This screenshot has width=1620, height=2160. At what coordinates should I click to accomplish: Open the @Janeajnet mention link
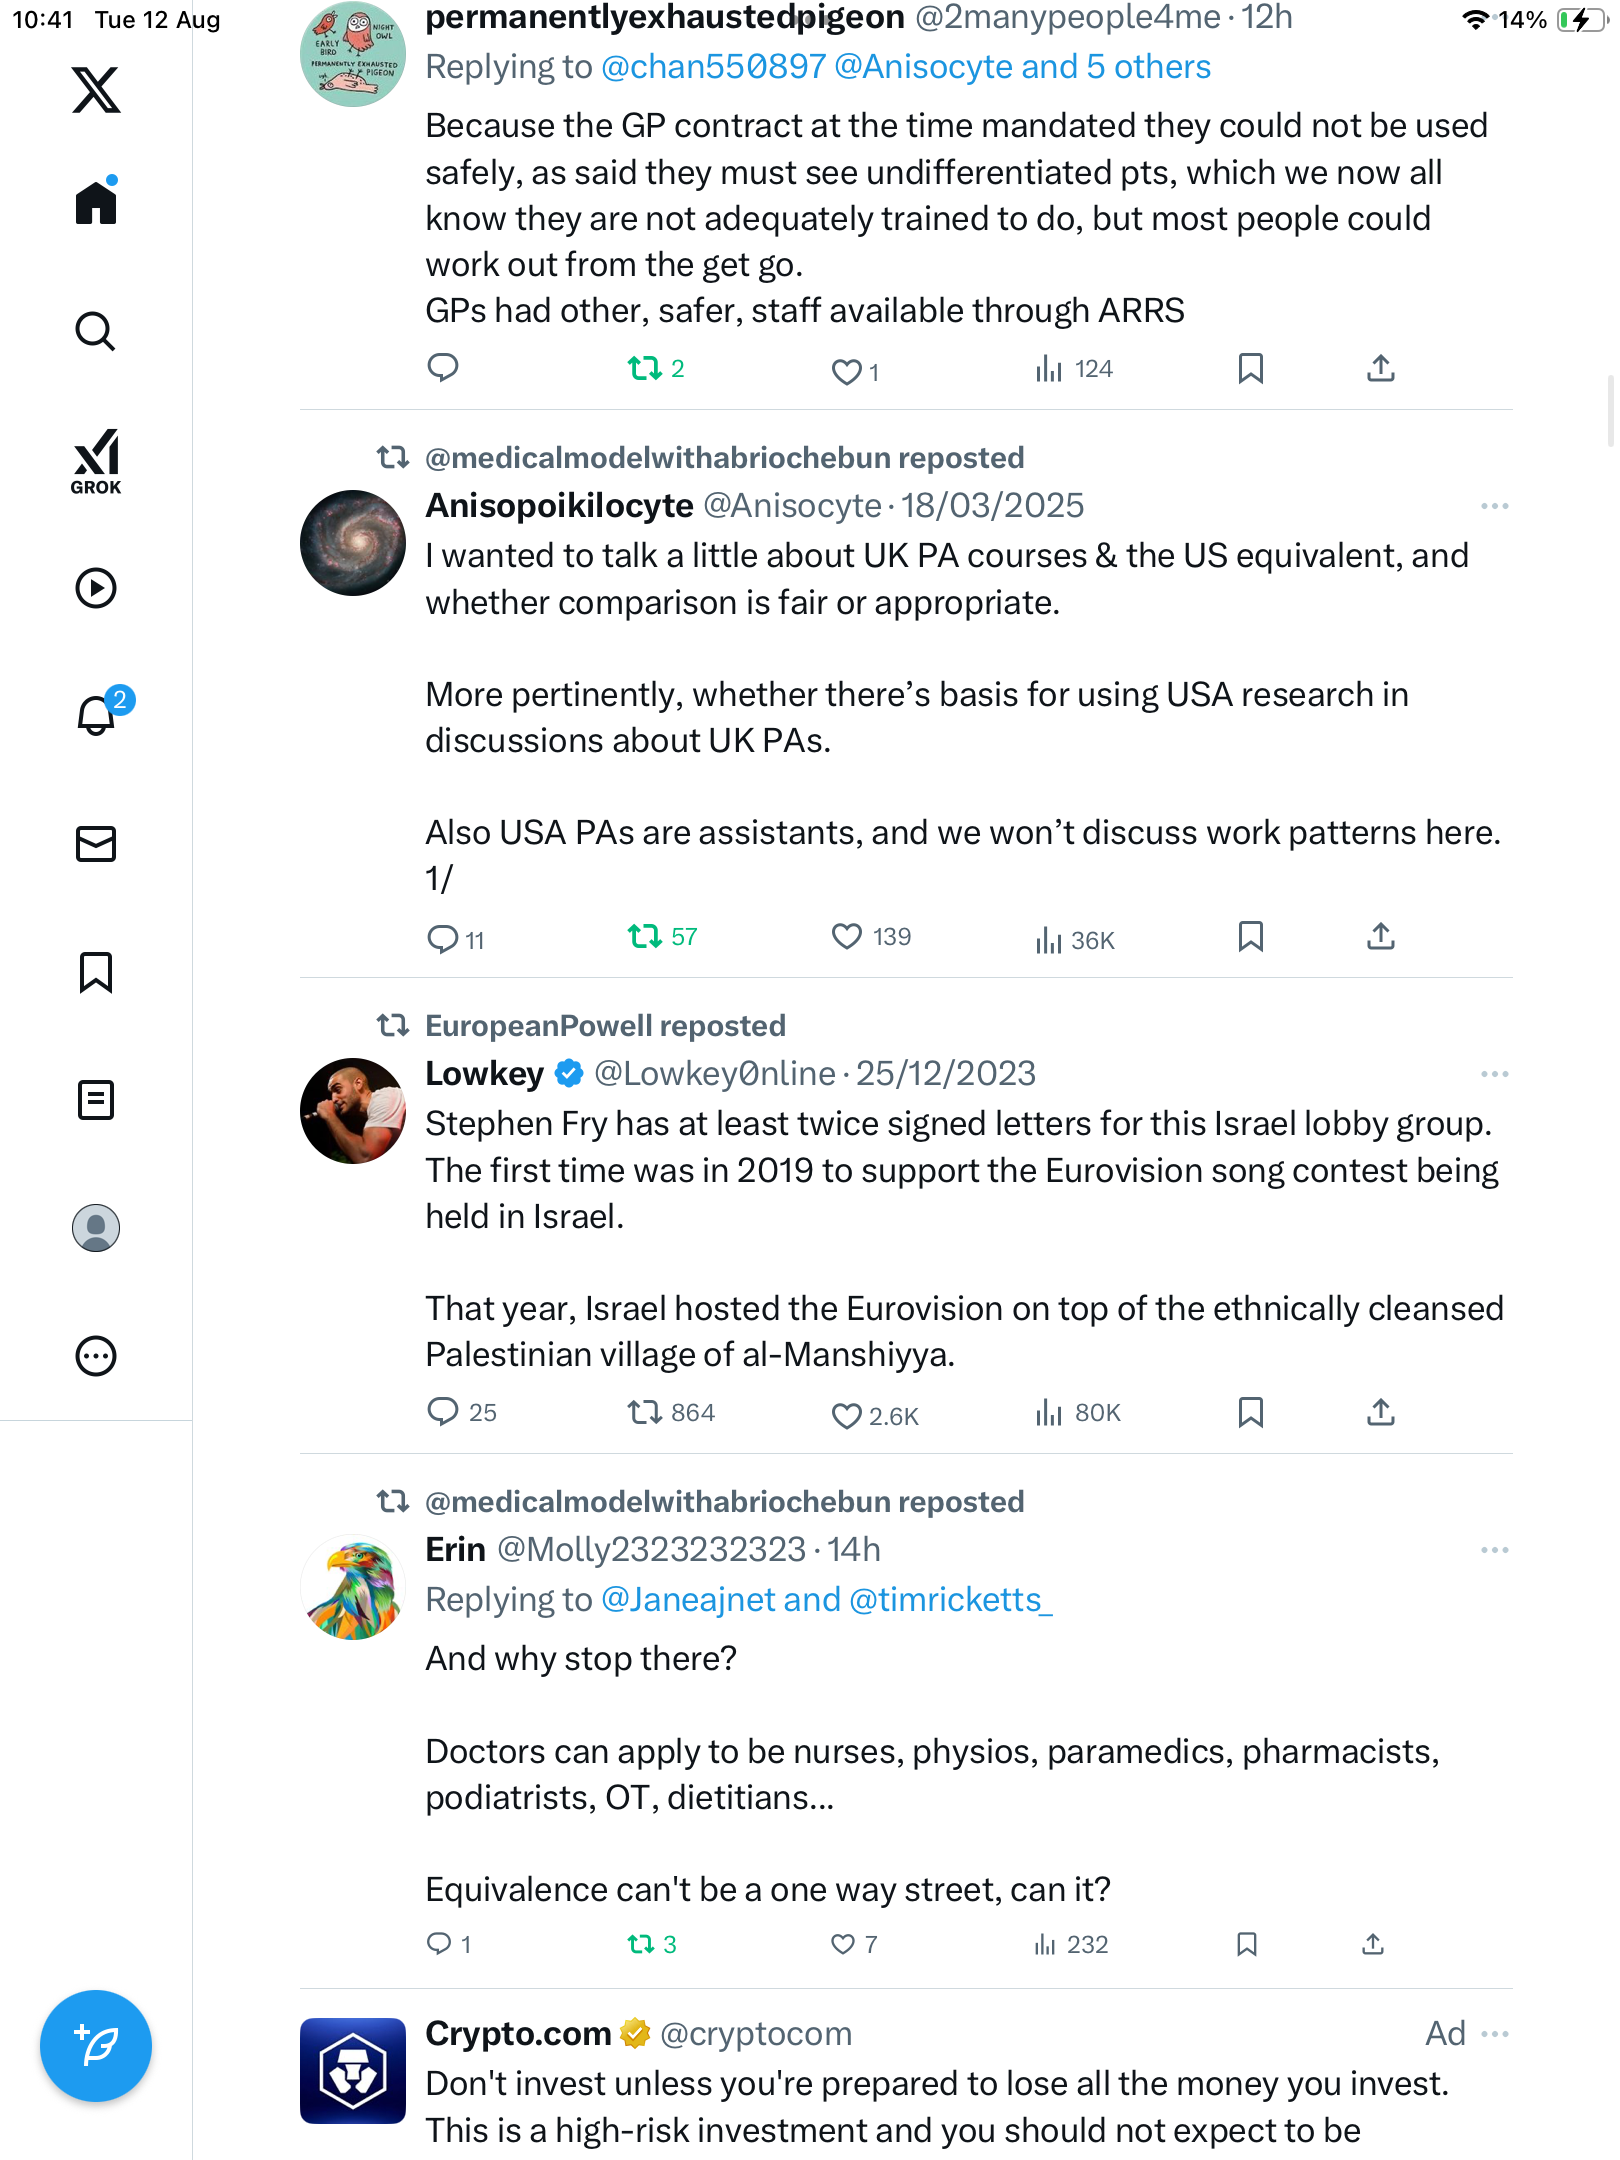(x=689, y=1600)
